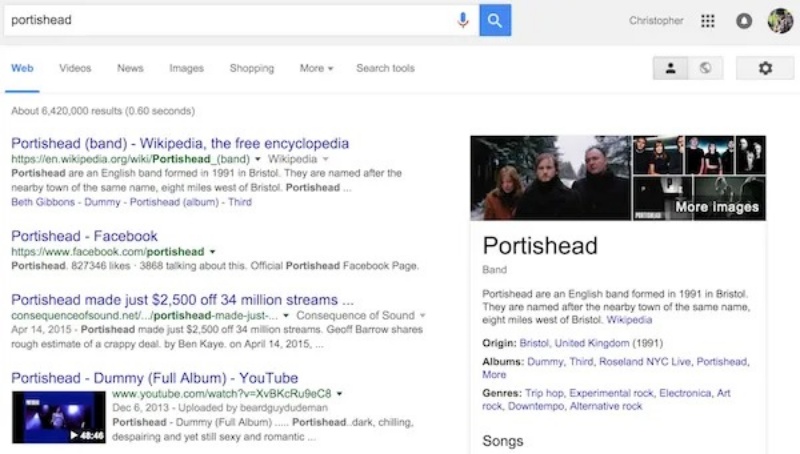This screenshot has height=454, width=800.
Task: Click the Songs heading in panel
Action: (503, 441)
